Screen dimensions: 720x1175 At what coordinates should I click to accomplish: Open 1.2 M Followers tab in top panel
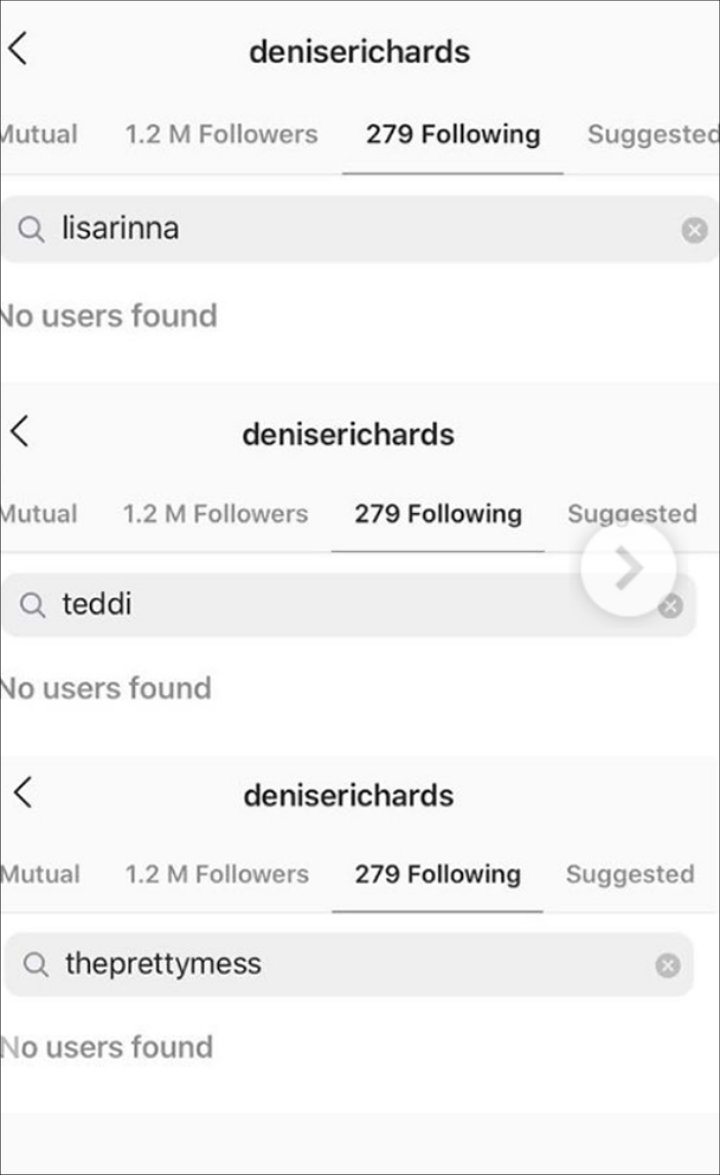pos(221,134)
